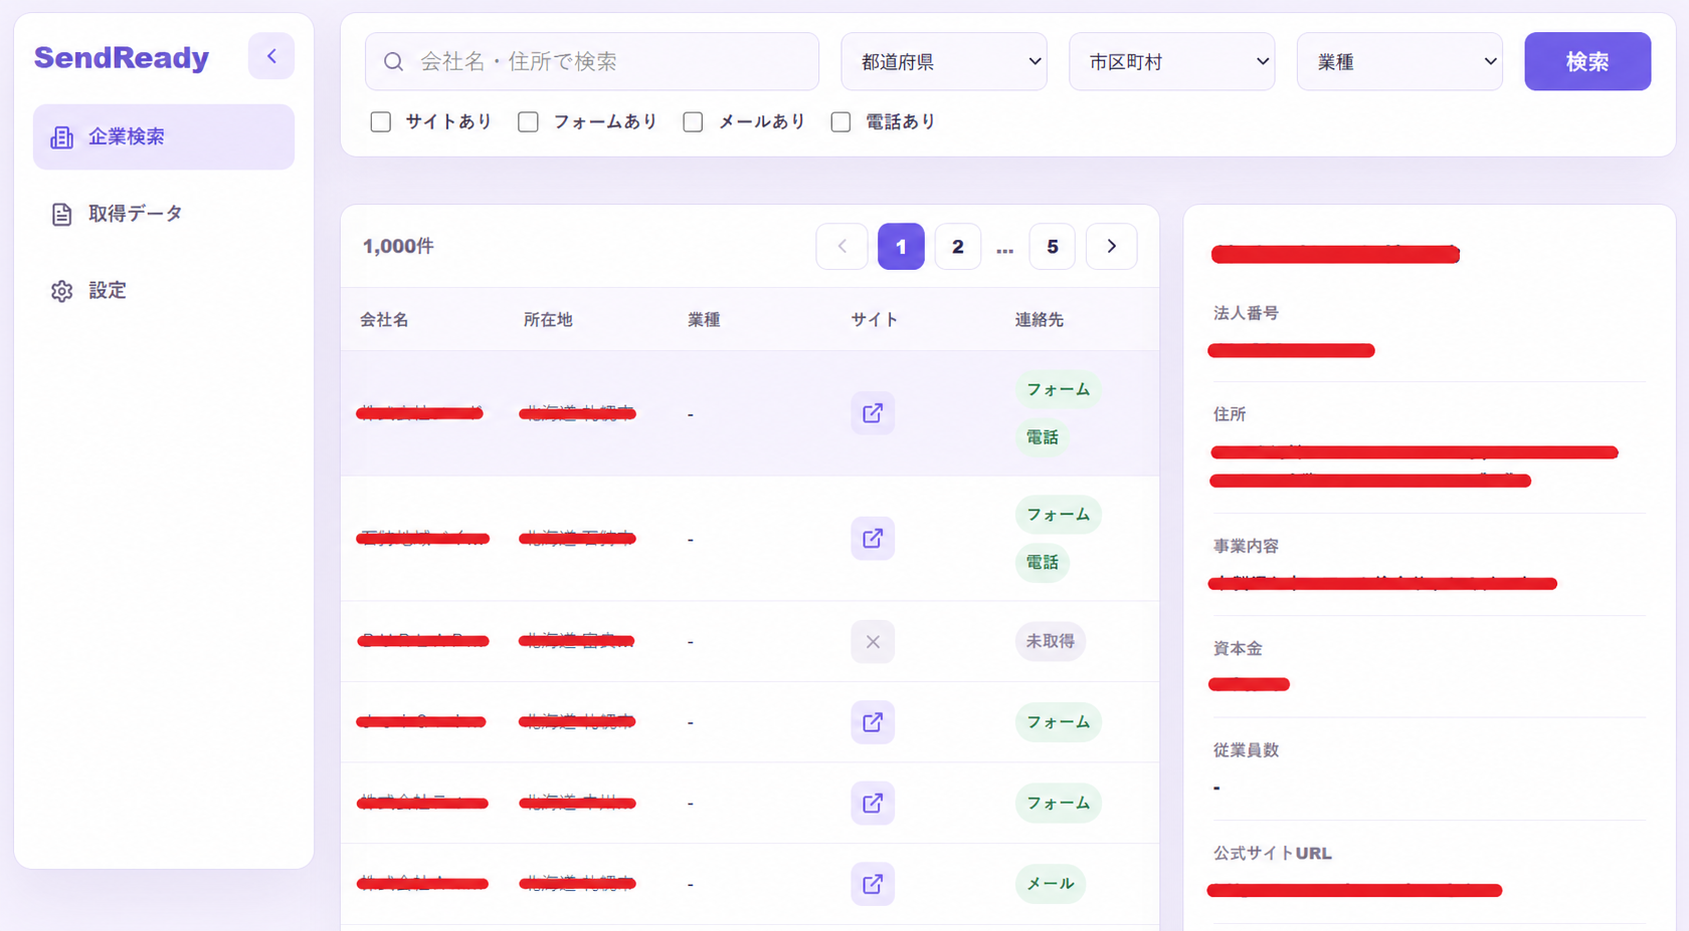Viewport: 1689px width, 931px height.
Task: Check the メールあり filter
Action: (693, 122)
